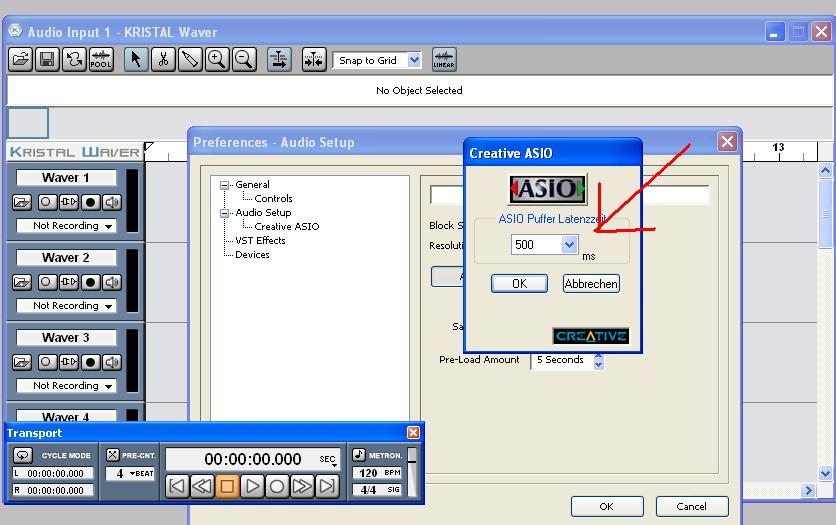This screenshot has width=836, height=525.
Task: Open the pre-count BEAT dropdown
Action: pyautogui.click(x=141, y=473)
